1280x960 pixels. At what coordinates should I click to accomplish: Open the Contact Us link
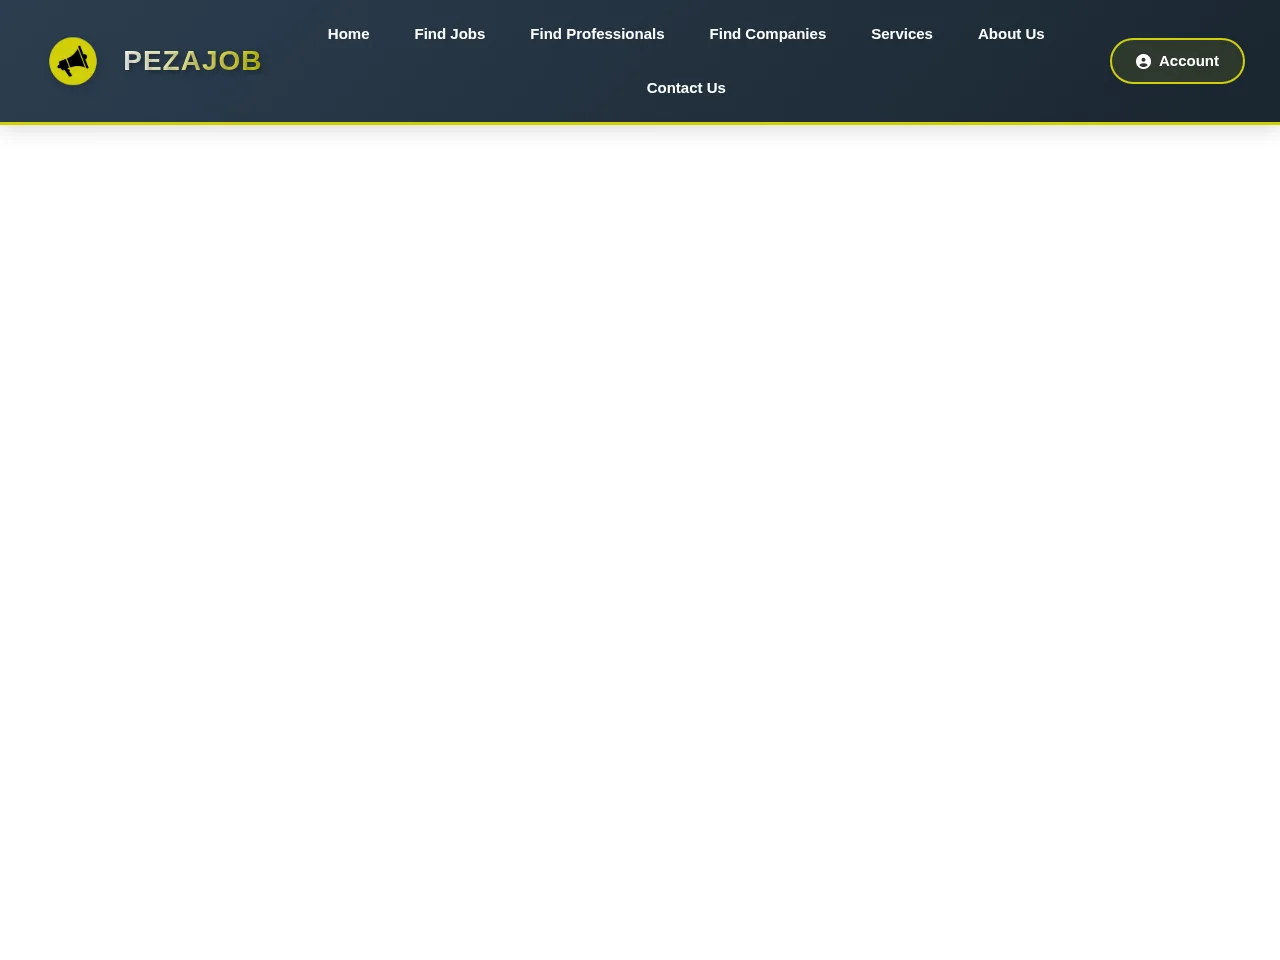click(686, 88)
